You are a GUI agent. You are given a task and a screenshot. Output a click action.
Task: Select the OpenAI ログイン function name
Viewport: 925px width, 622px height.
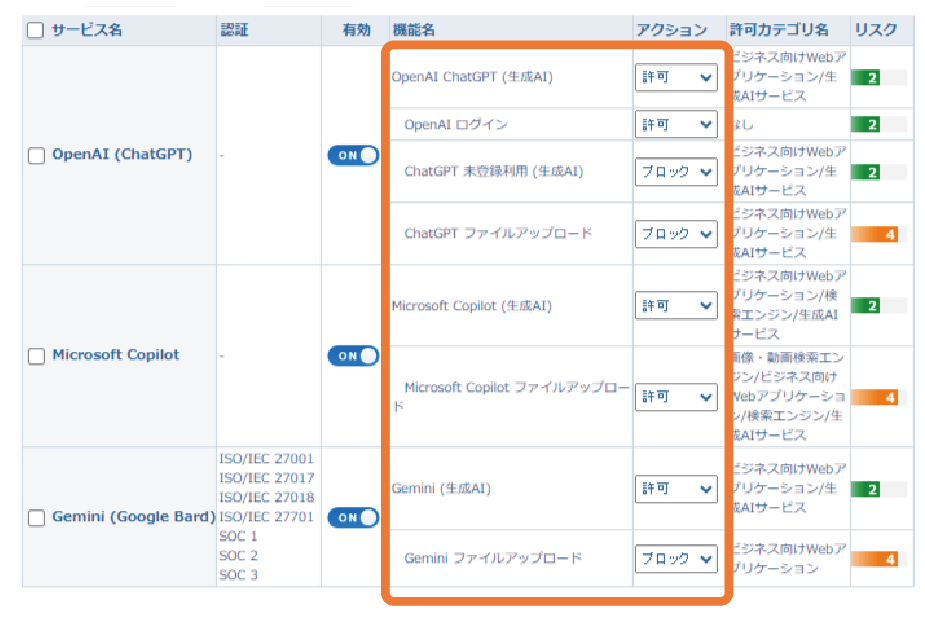click(x=455, y=125)
